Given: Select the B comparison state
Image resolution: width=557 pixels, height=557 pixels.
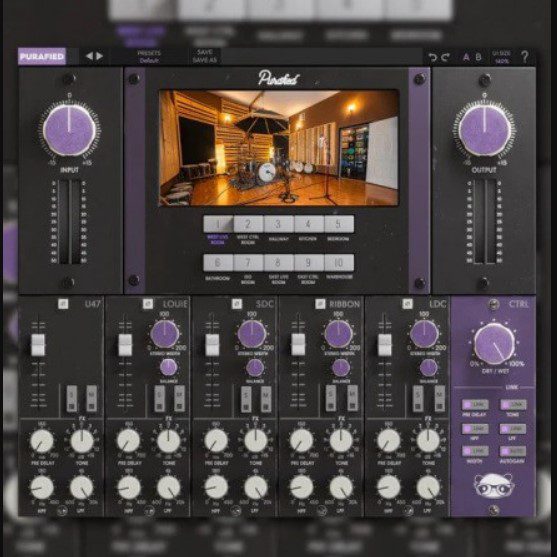Looking at the screenshot, I should pyautogui.click(x=478, y=57).
